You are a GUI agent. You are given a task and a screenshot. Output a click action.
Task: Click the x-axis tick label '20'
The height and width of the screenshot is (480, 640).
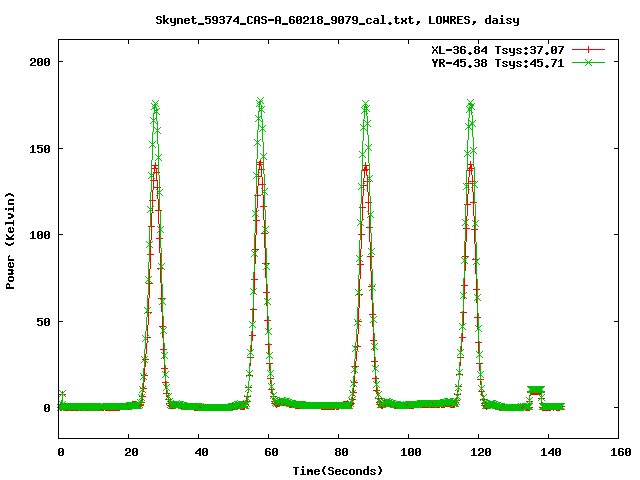pyautogui.click(x=131, y=452)
